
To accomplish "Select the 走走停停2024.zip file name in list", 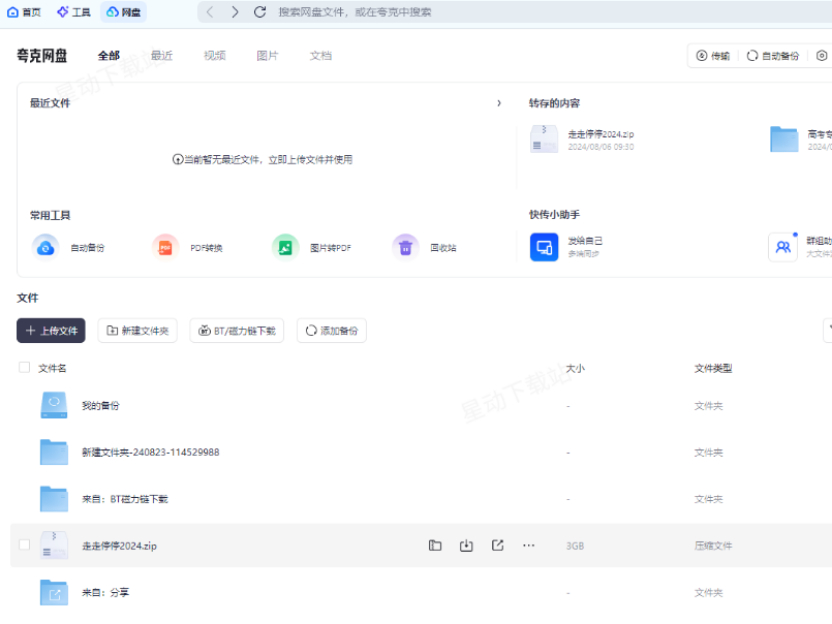I will (x=119, y=546).
